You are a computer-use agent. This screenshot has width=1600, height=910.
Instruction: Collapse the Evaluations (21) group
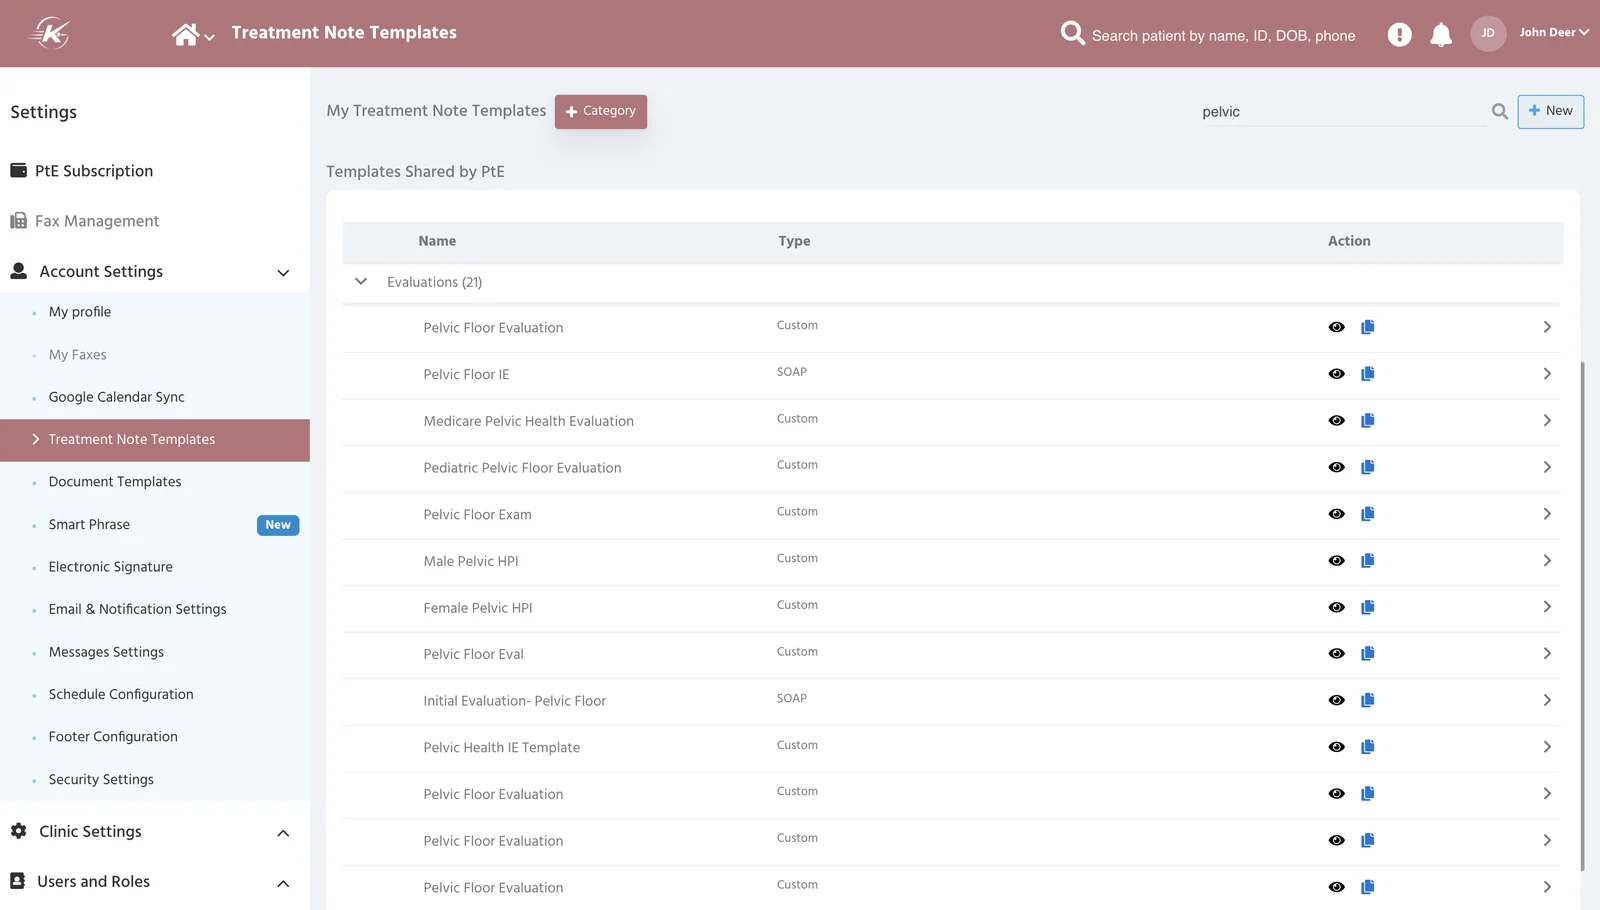(x=361, y=282)
